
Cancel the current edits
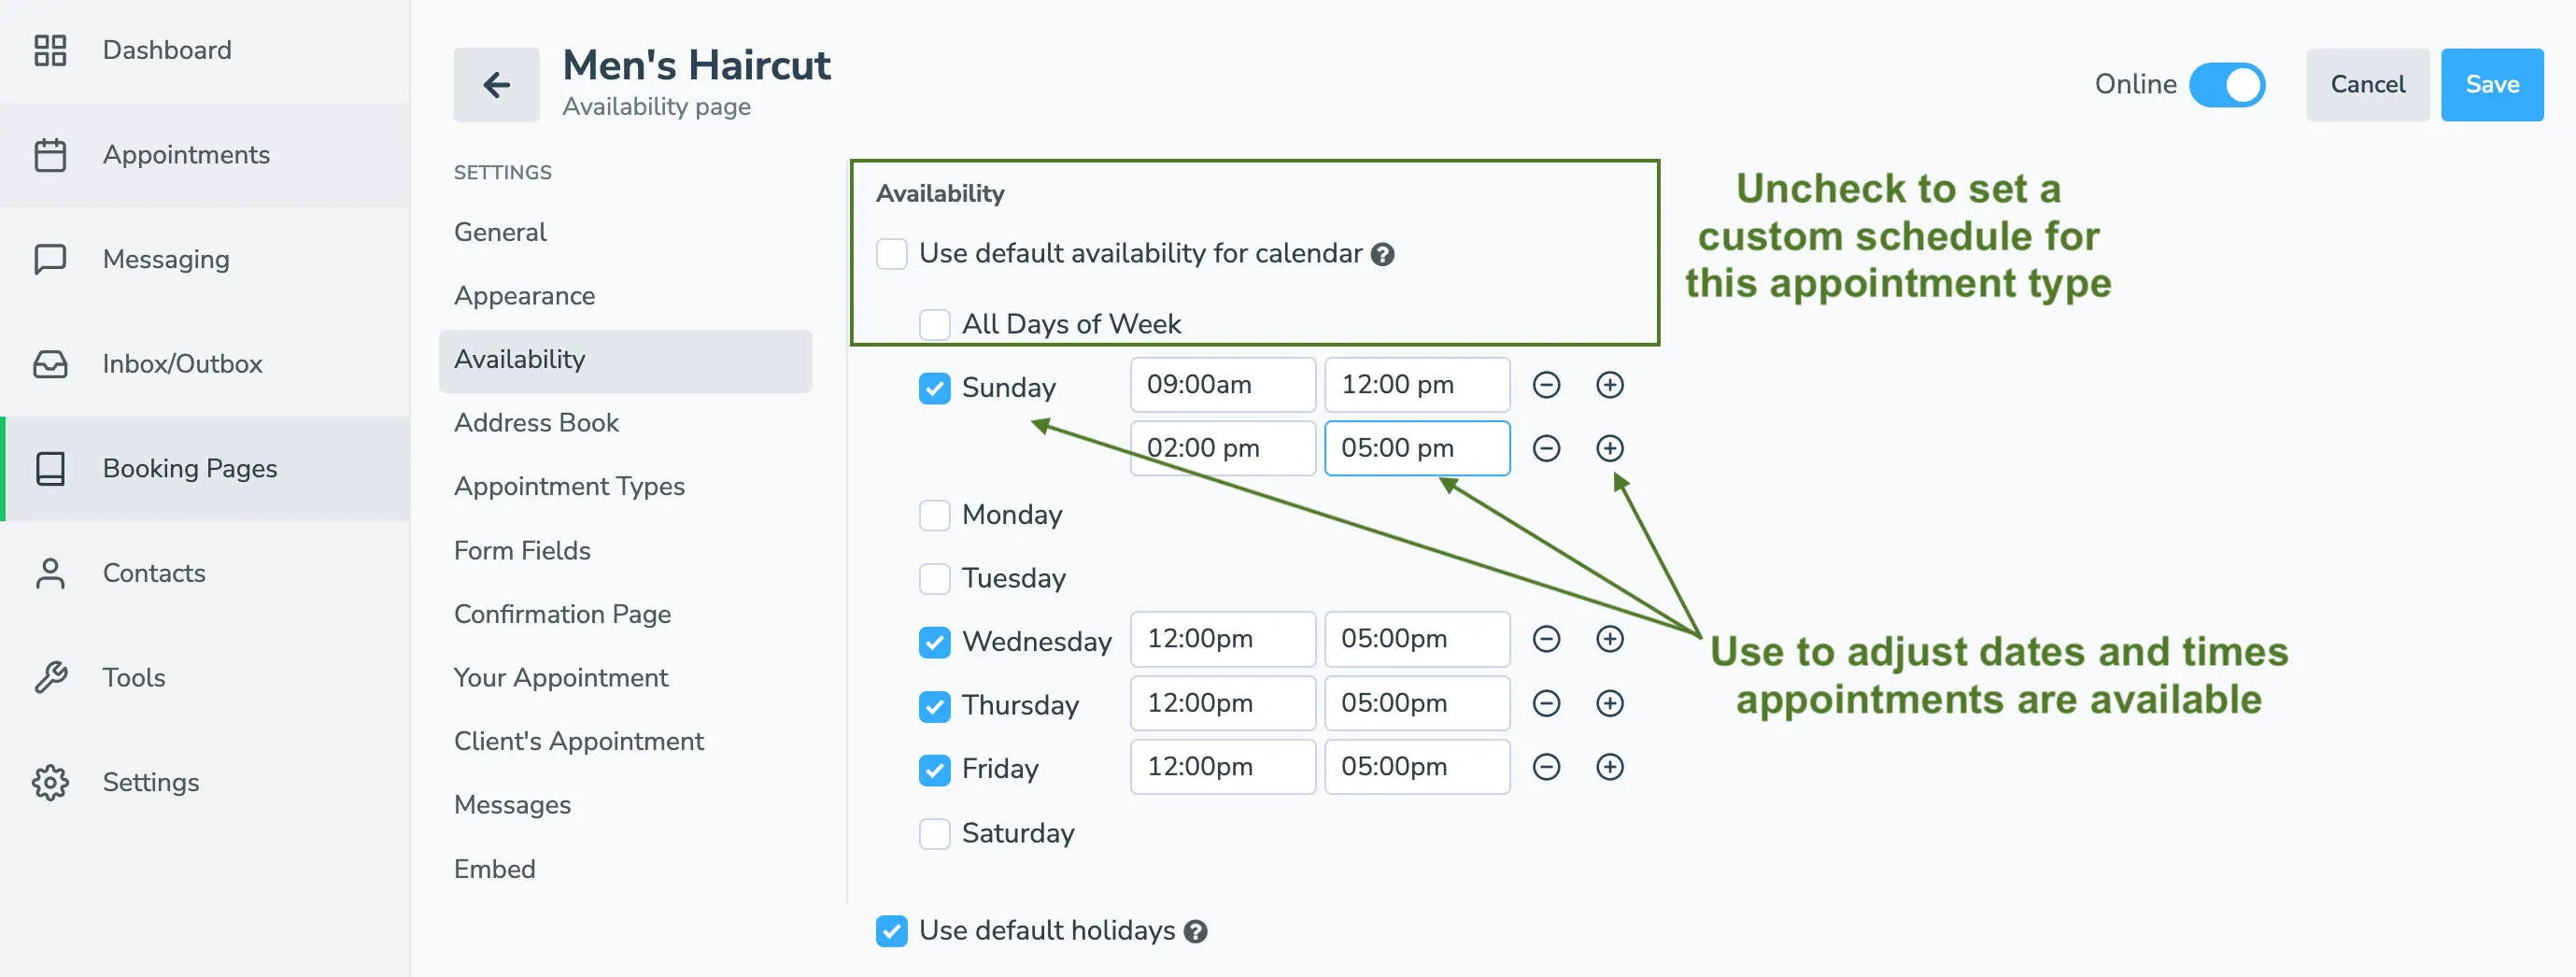coord(2366,85)
